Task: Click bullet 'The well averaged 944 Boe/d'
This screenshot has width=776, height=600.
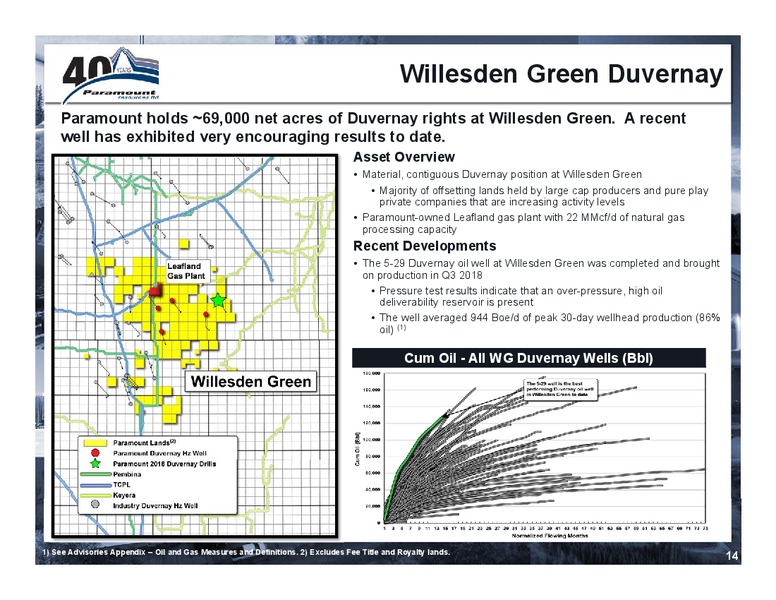Action: point(549,323)
